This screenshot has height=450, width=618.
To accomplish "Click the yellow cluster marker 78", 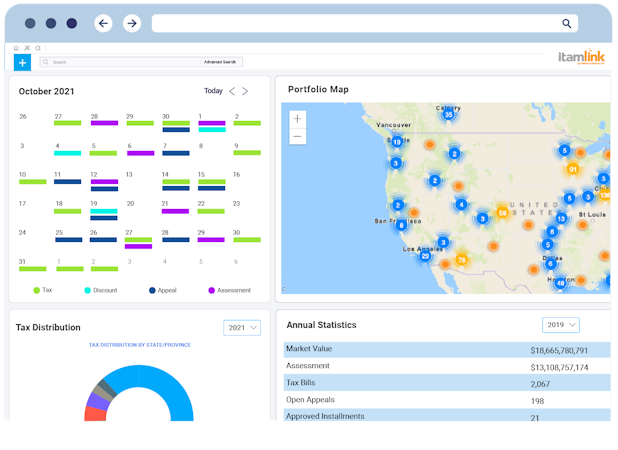I will click(462, 260).
